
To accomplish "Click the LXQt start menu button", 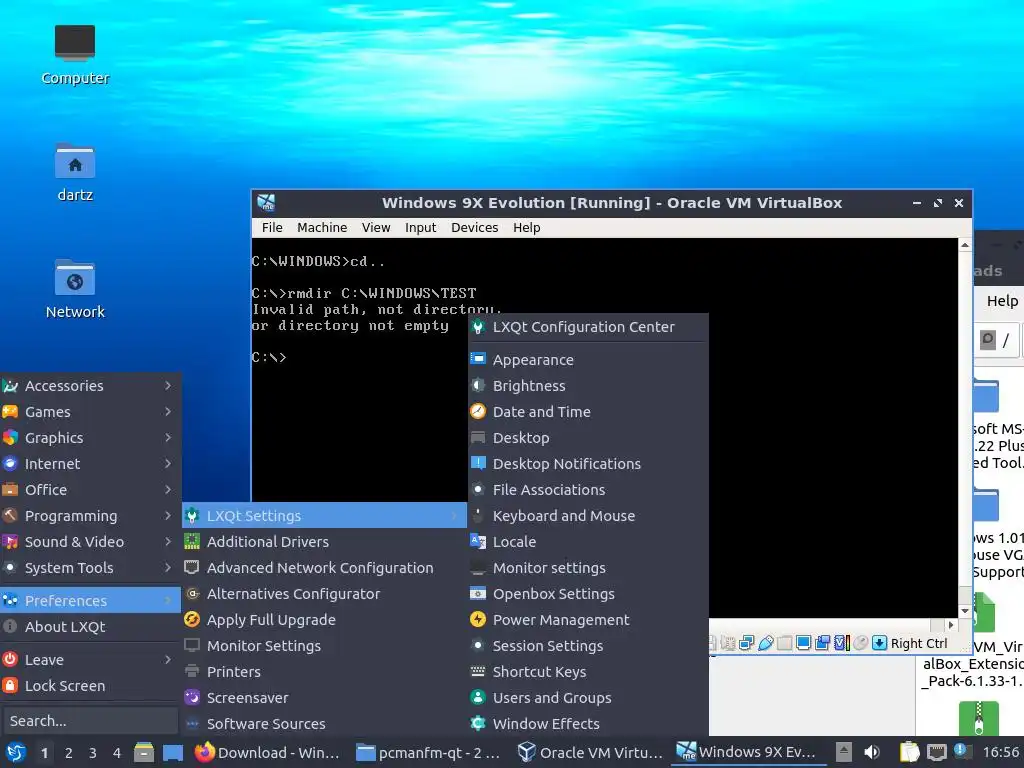I will point(16,752).
